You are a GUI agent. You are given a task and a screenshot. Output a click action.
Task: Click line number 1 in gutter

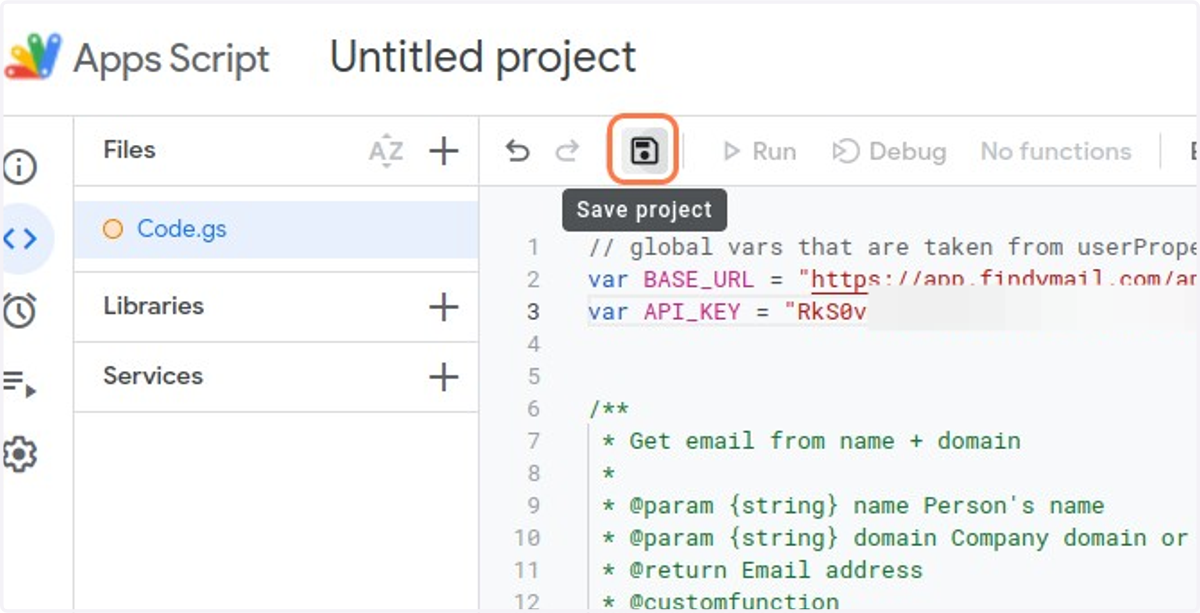(533, 247)
